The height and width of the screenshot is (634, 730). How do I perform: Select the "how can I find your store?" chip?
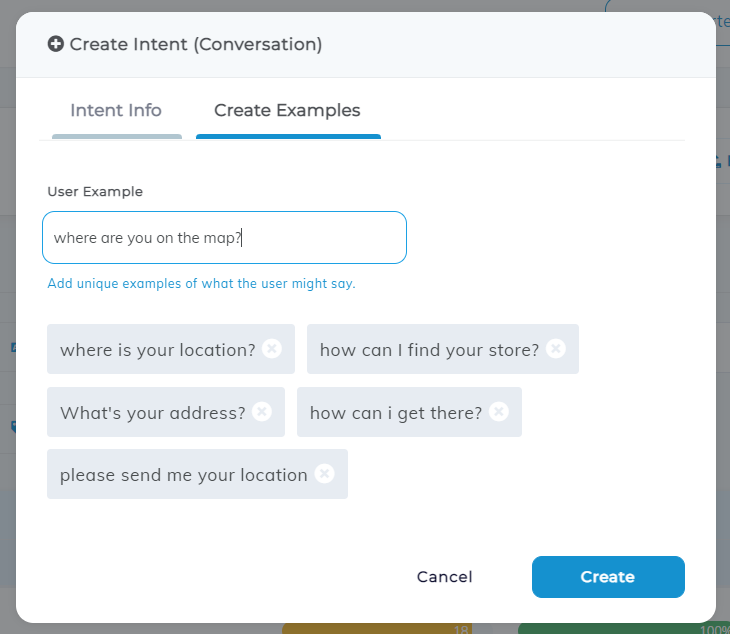[x=443, y=349]
